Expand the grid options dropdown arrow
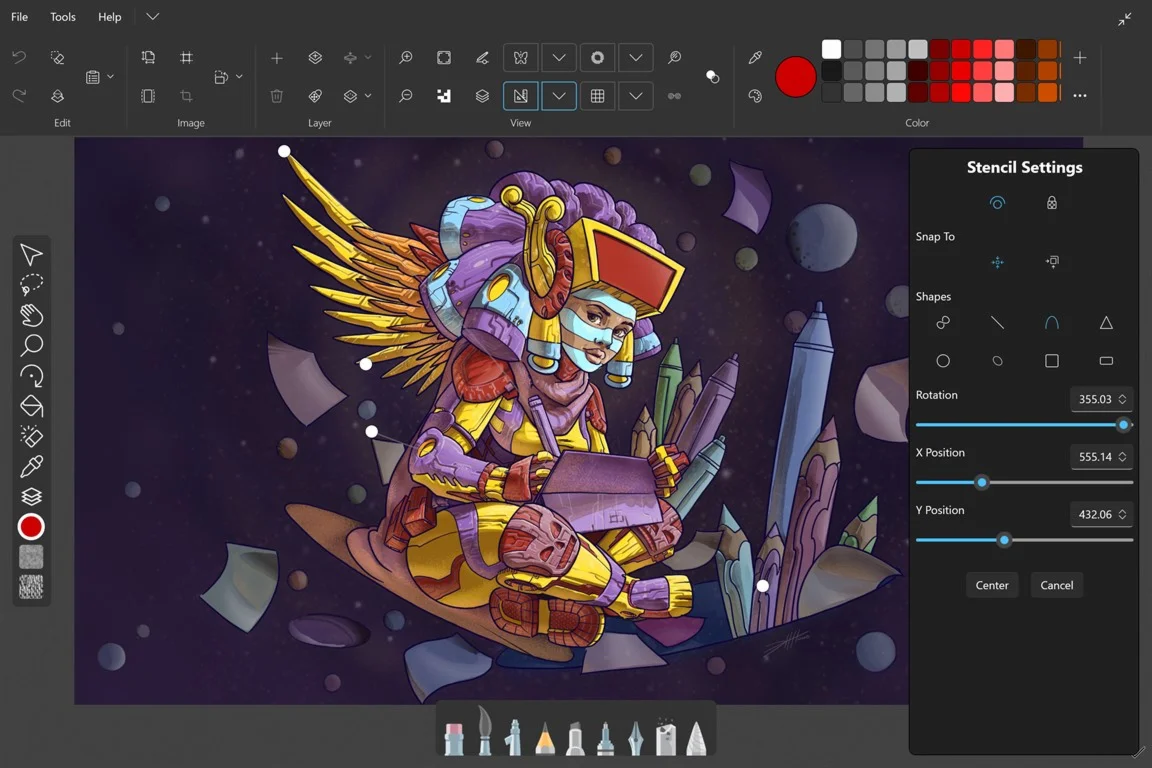 point(636,96)
